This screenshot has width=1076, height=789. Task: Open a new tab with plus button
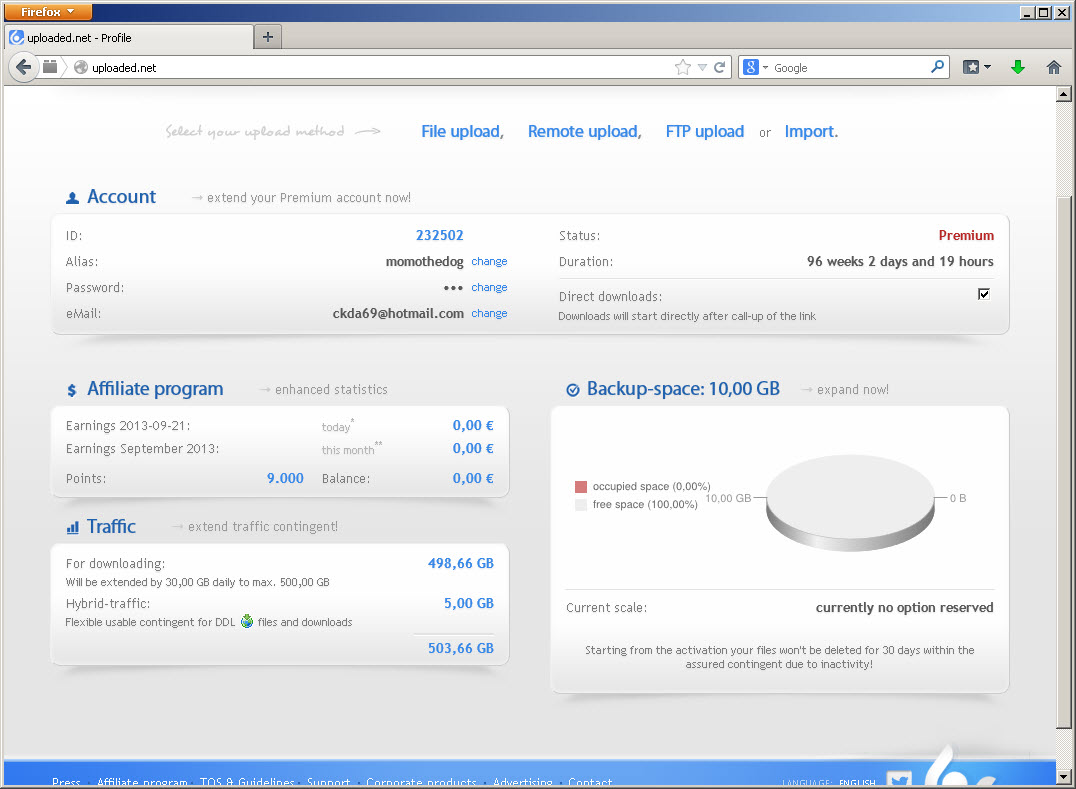tap(268, 37)
